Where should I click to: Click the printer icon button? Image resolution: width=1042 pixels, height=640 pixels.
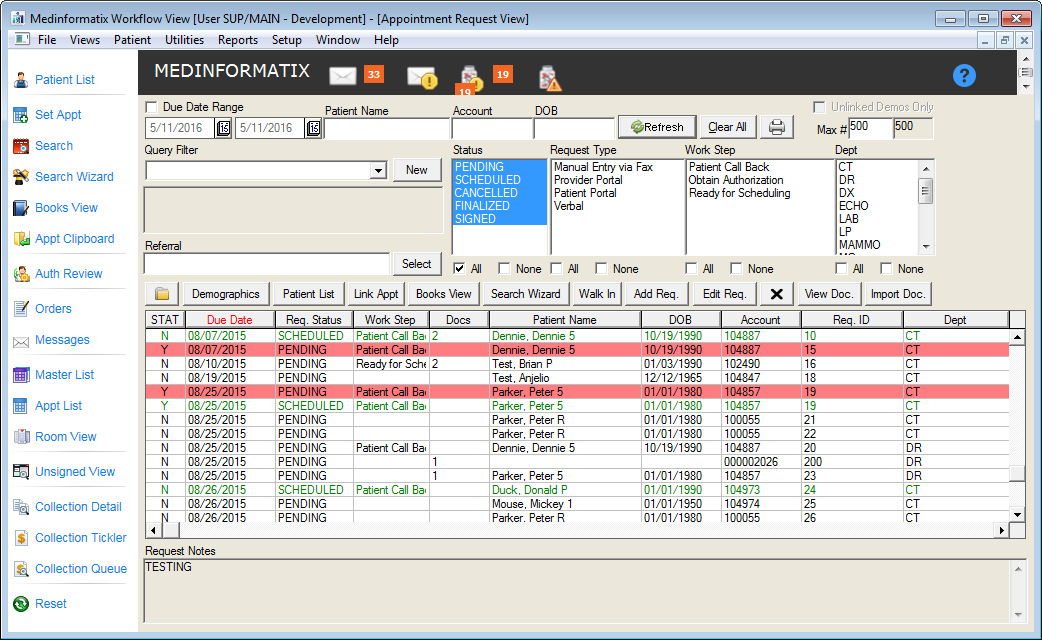[x=776, y=126]
